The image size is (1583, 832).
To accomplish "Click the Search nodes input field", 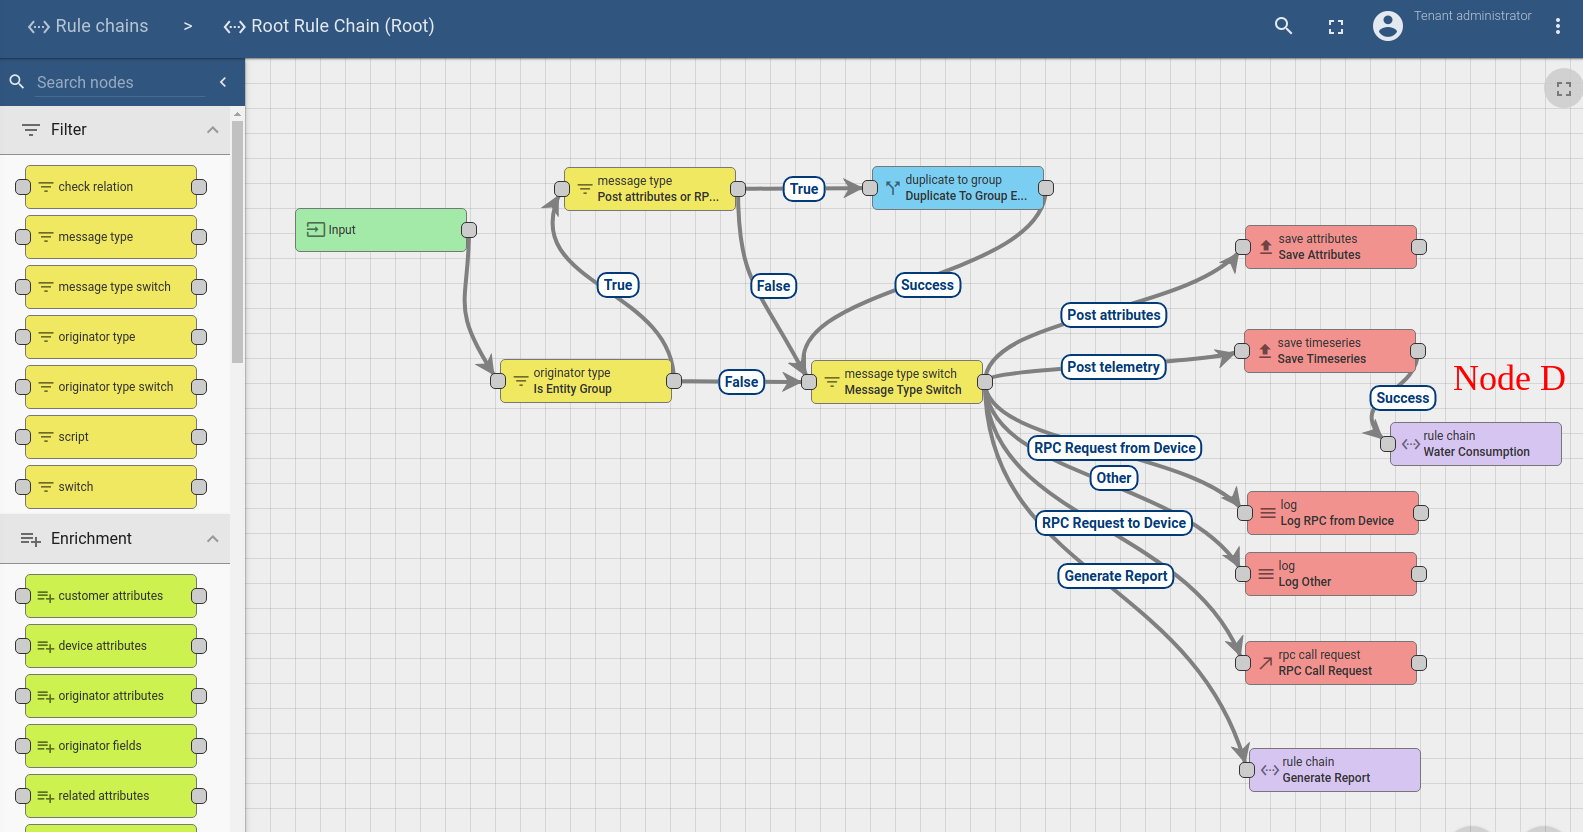I will 120,82.
